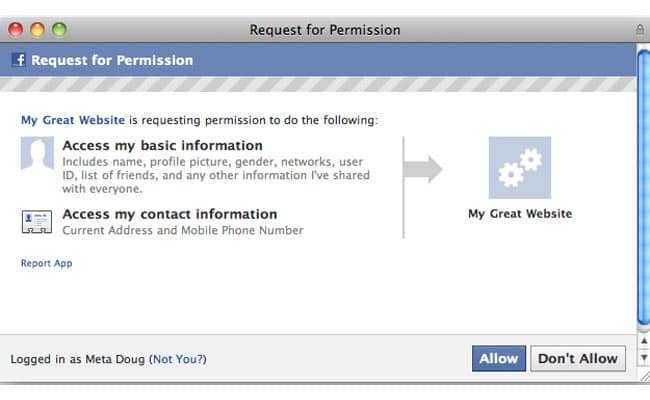The height and width of the screenshot is (400, 650).
Task: Zoom the window with the green button
Action: pyautogui.click(x=59, y=30)
